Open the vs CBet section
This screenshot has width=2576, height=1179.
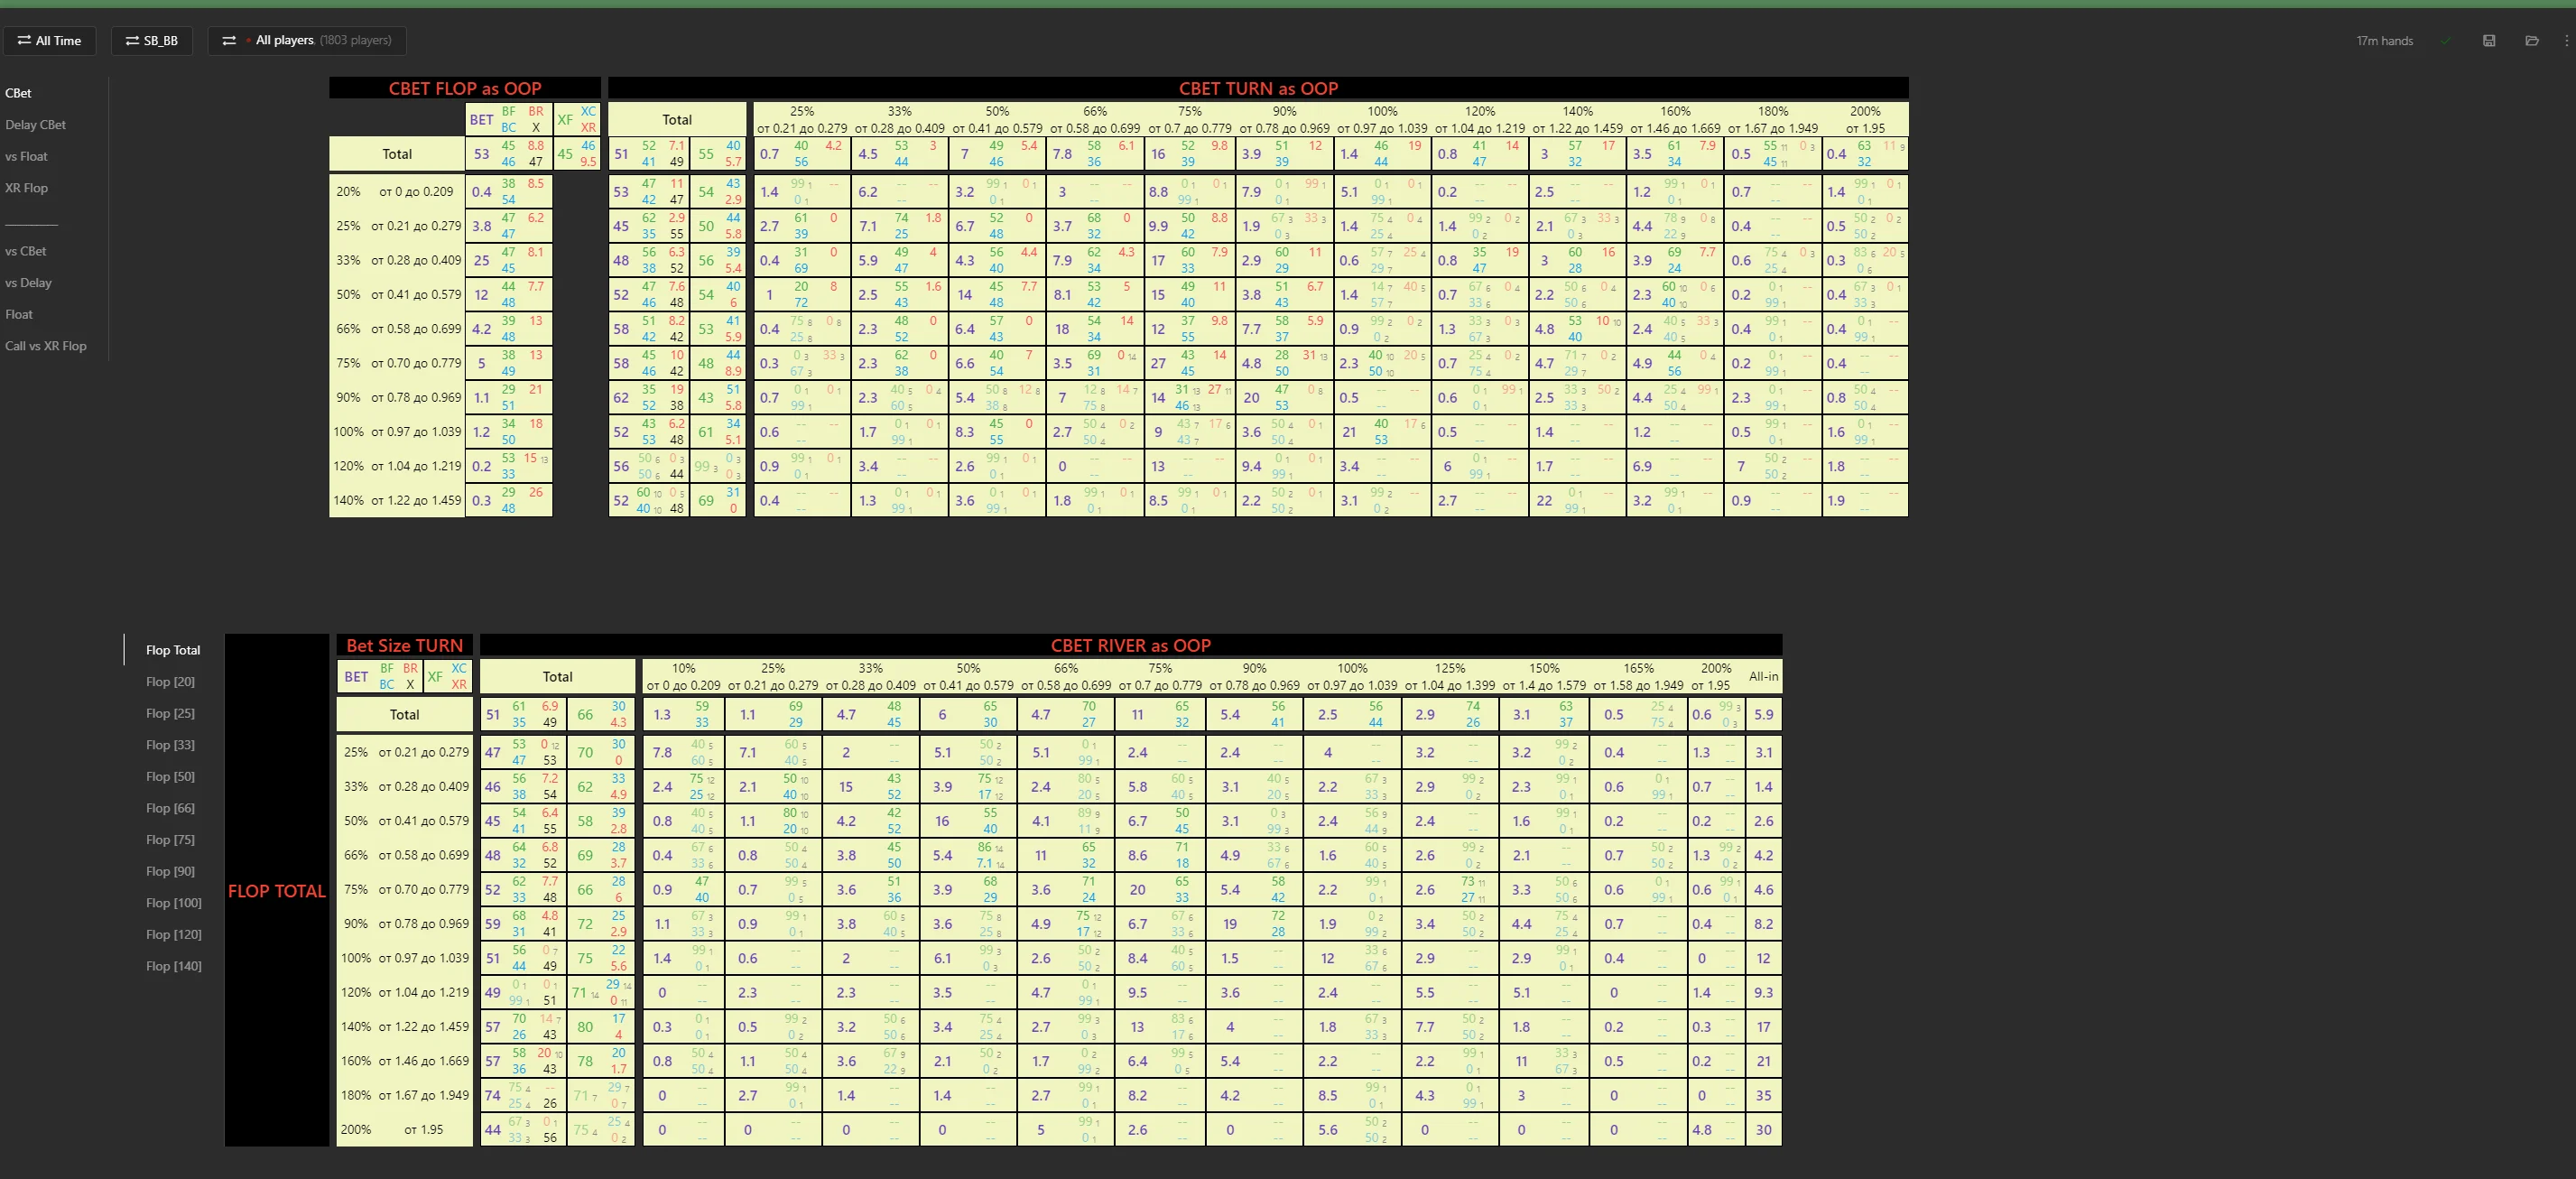click(26, 251)
